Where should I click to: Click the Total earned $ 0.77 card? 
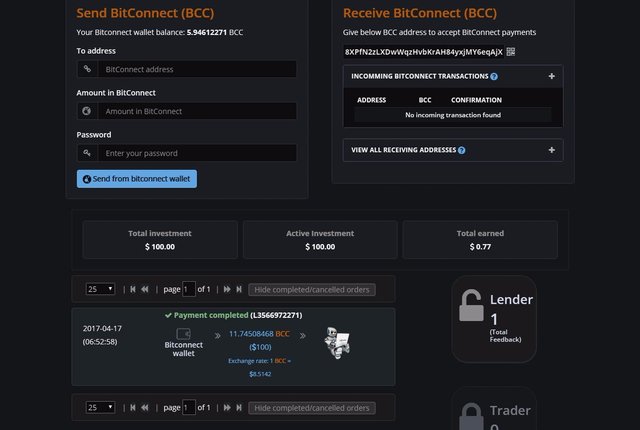[480, 240]
